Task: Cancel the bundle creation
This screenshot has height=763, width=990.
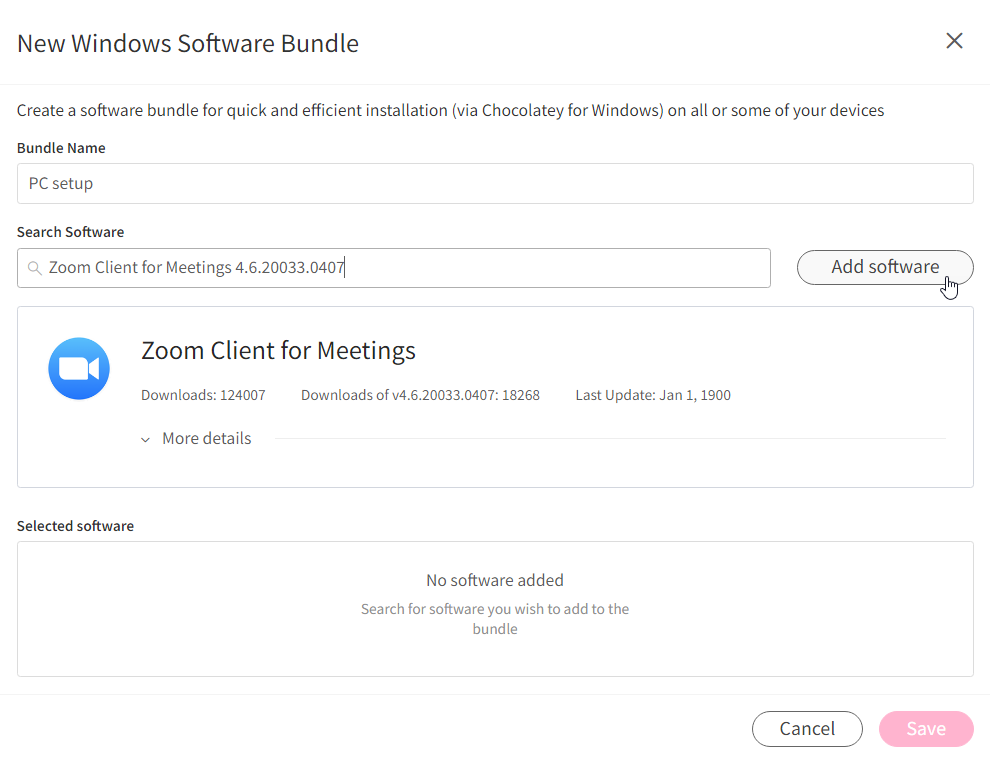Action: (807, 728)
